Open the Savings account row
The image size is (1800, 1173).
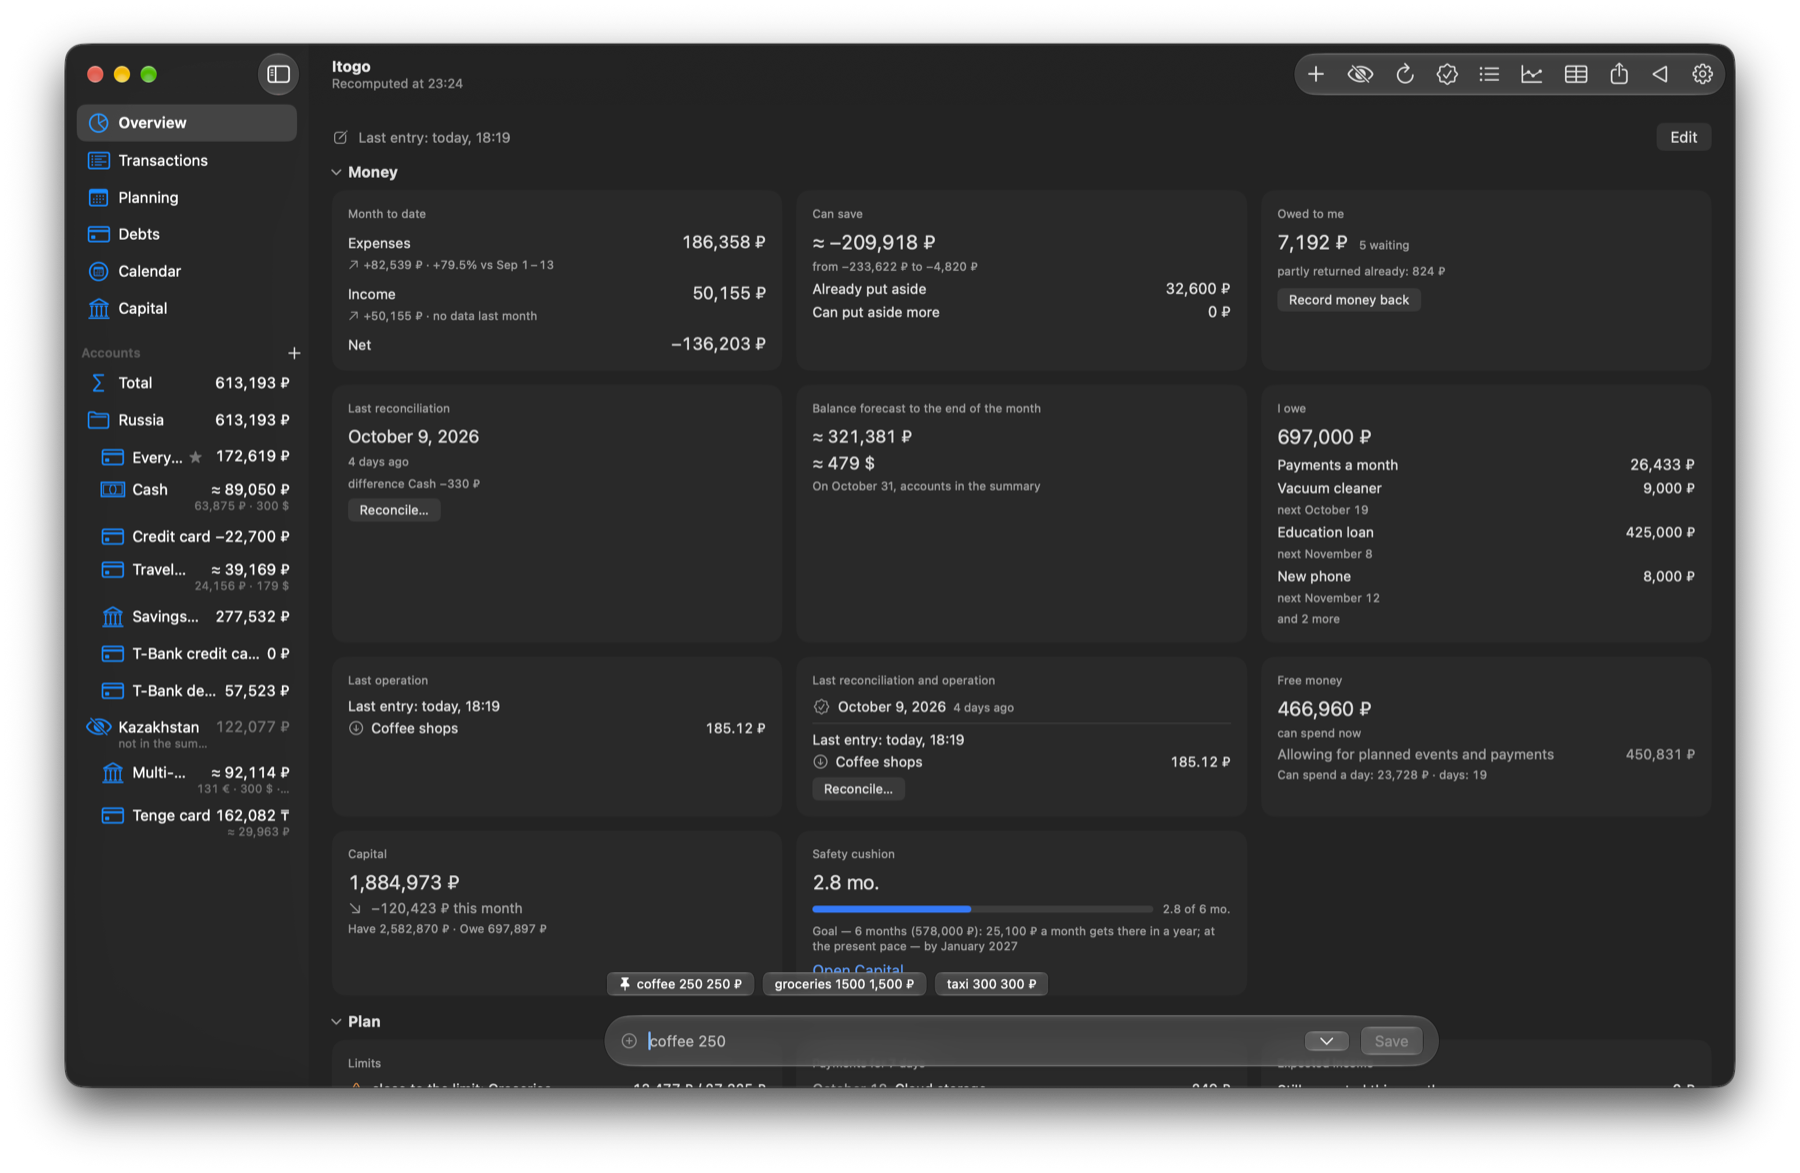pos(187,616)
